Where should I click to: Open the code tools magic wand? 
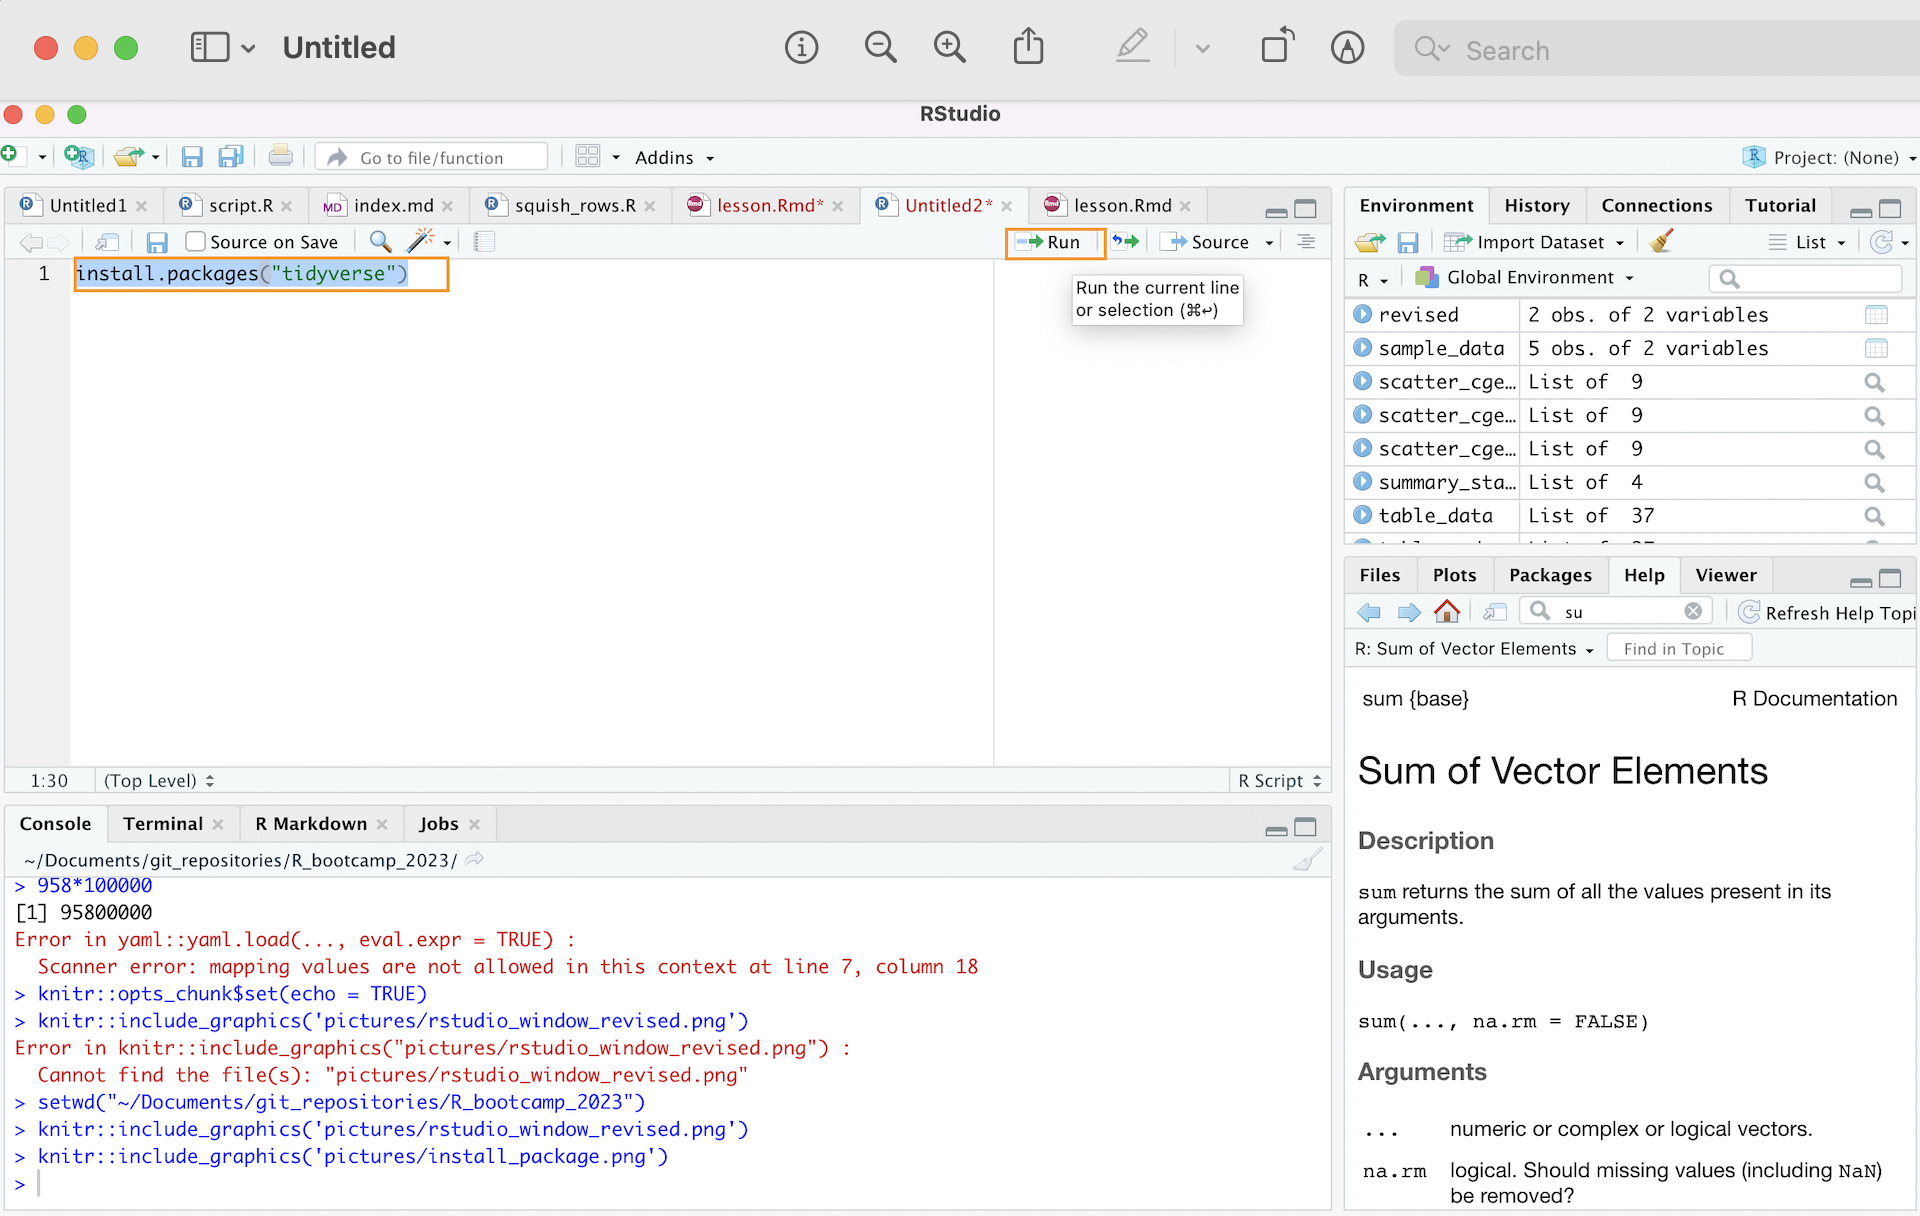click(421, 241)
